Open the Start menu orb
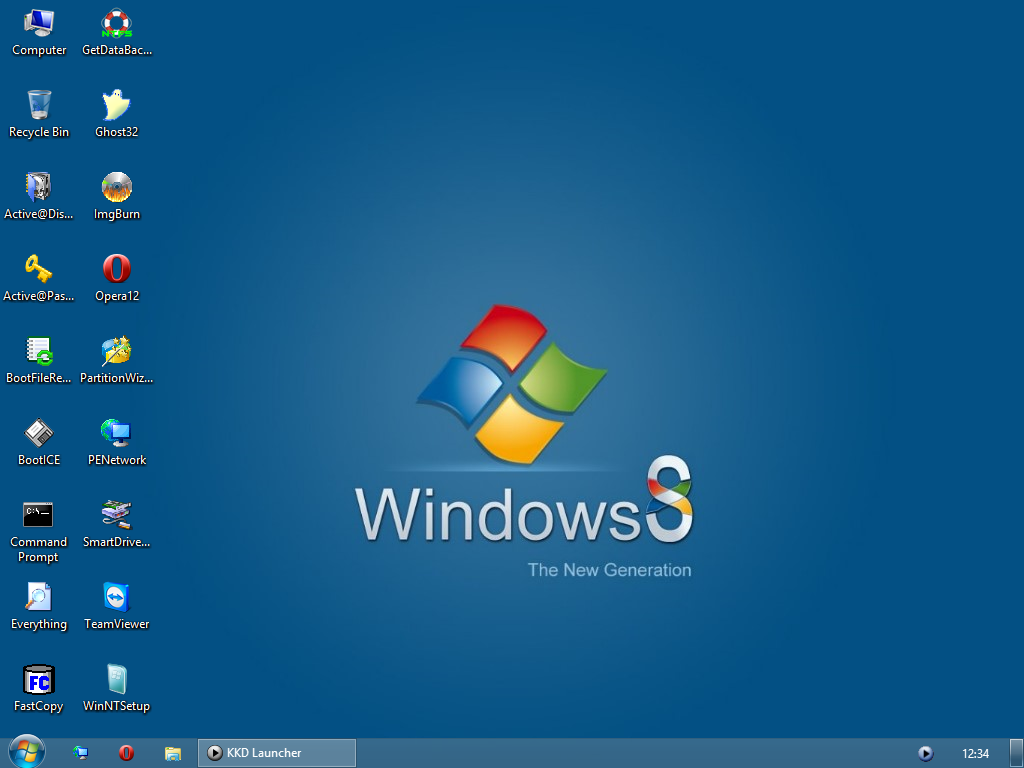 click(x=27, y=752)
